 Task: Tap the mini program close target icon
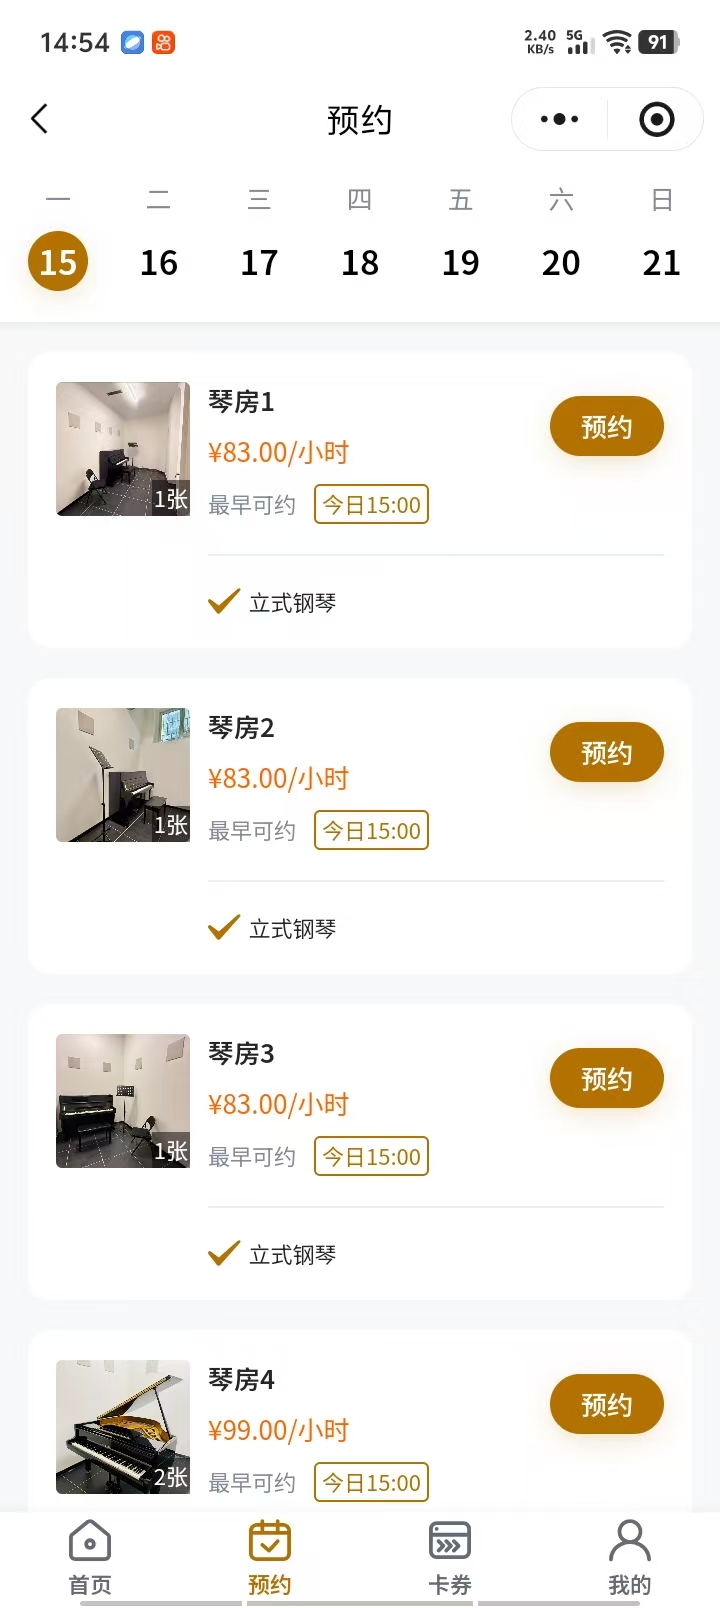(x=656, y=120)
